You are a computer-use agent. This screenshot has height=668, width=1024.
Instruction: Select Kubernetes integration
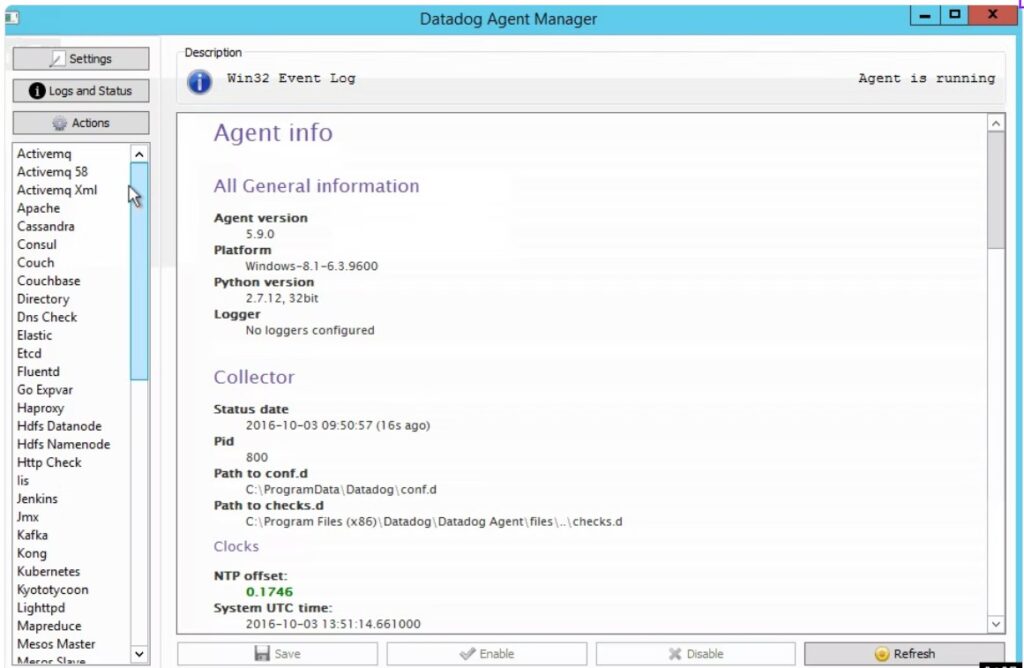[x=48, y=571]
